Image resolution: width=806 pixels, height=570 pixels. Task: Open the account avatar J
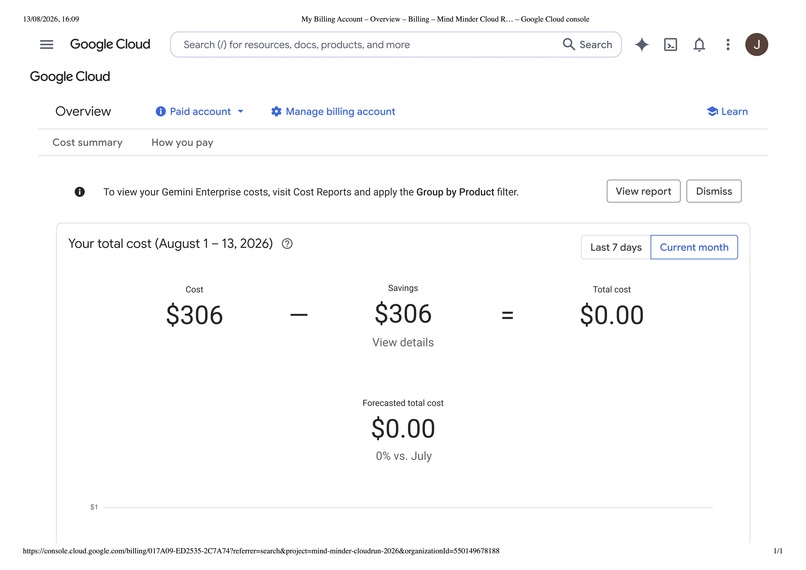click(x=757, y=45)
